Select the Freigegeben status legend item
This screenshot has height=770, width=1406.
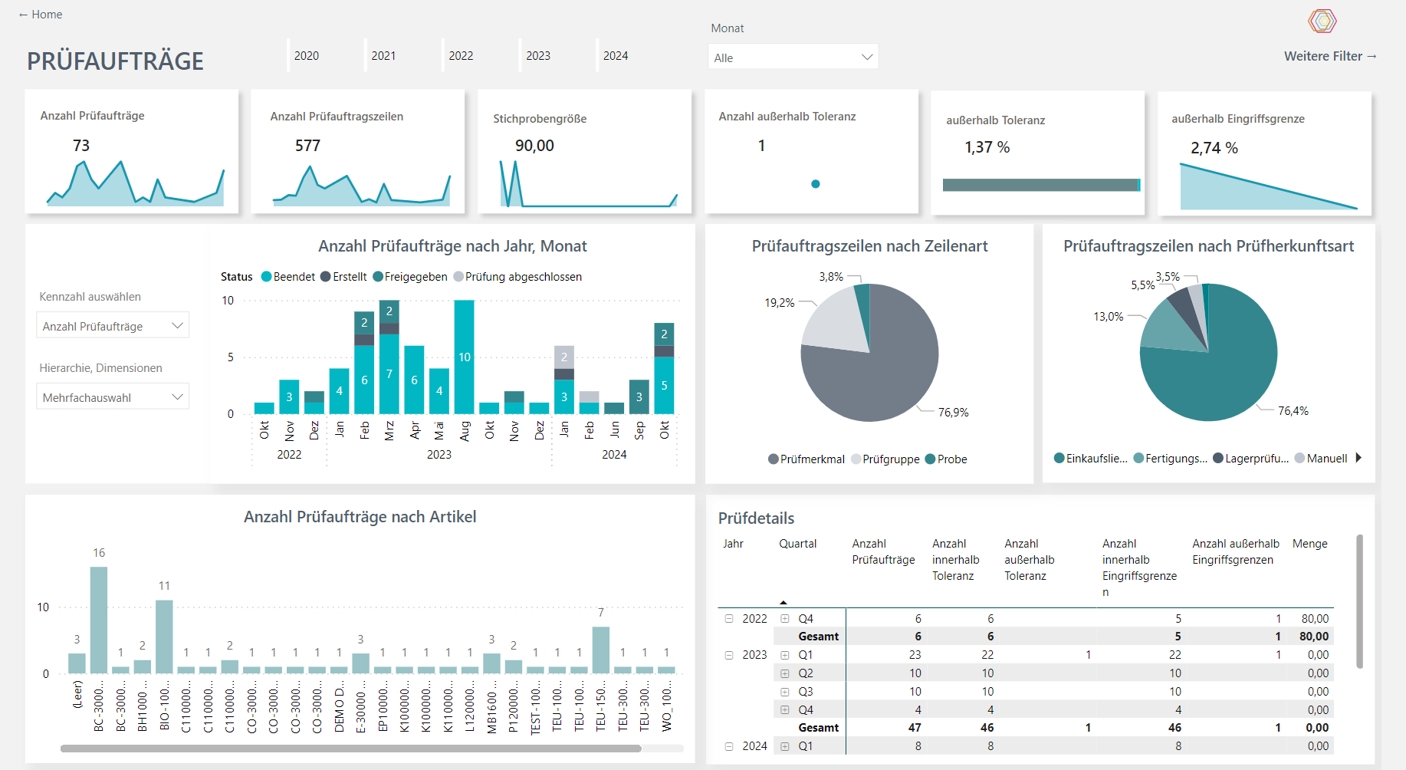(x=410, y=277)
